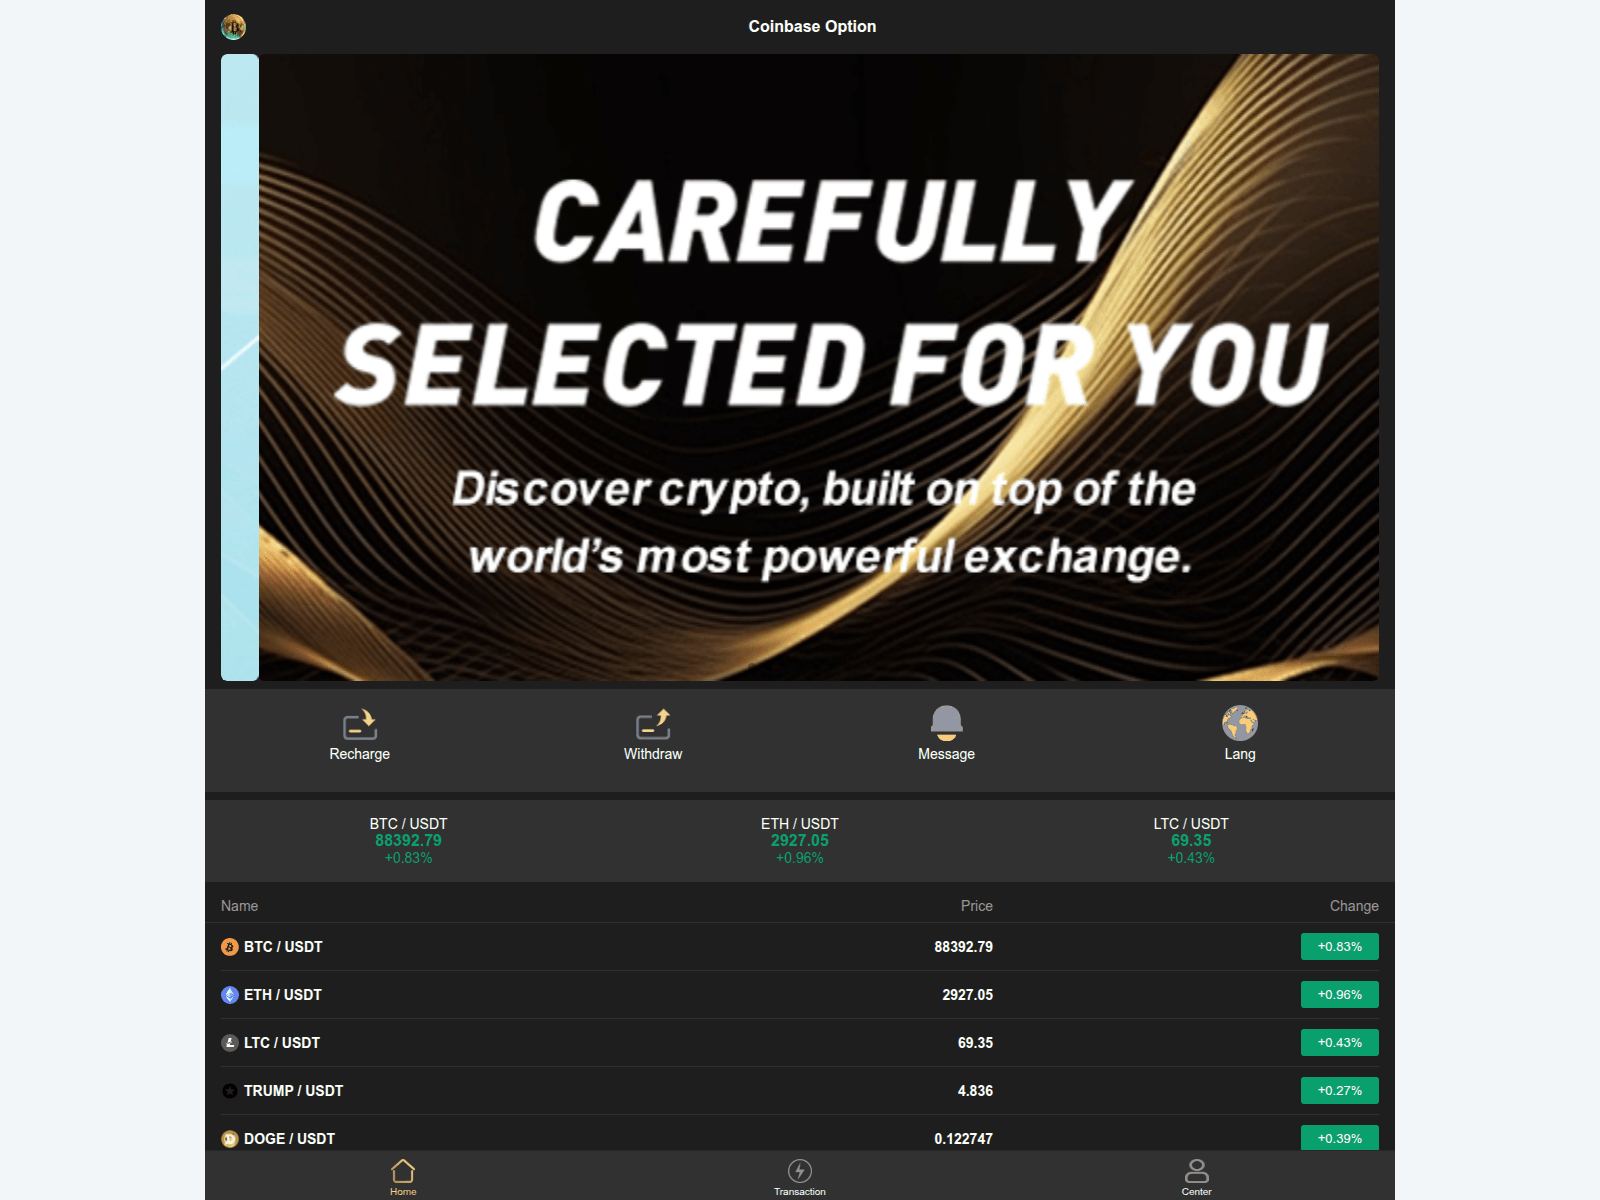1600x1200 pixels.
Task: Switch to the Transaction tab label
Action: pyautogui.click(x=800, y=1192)
